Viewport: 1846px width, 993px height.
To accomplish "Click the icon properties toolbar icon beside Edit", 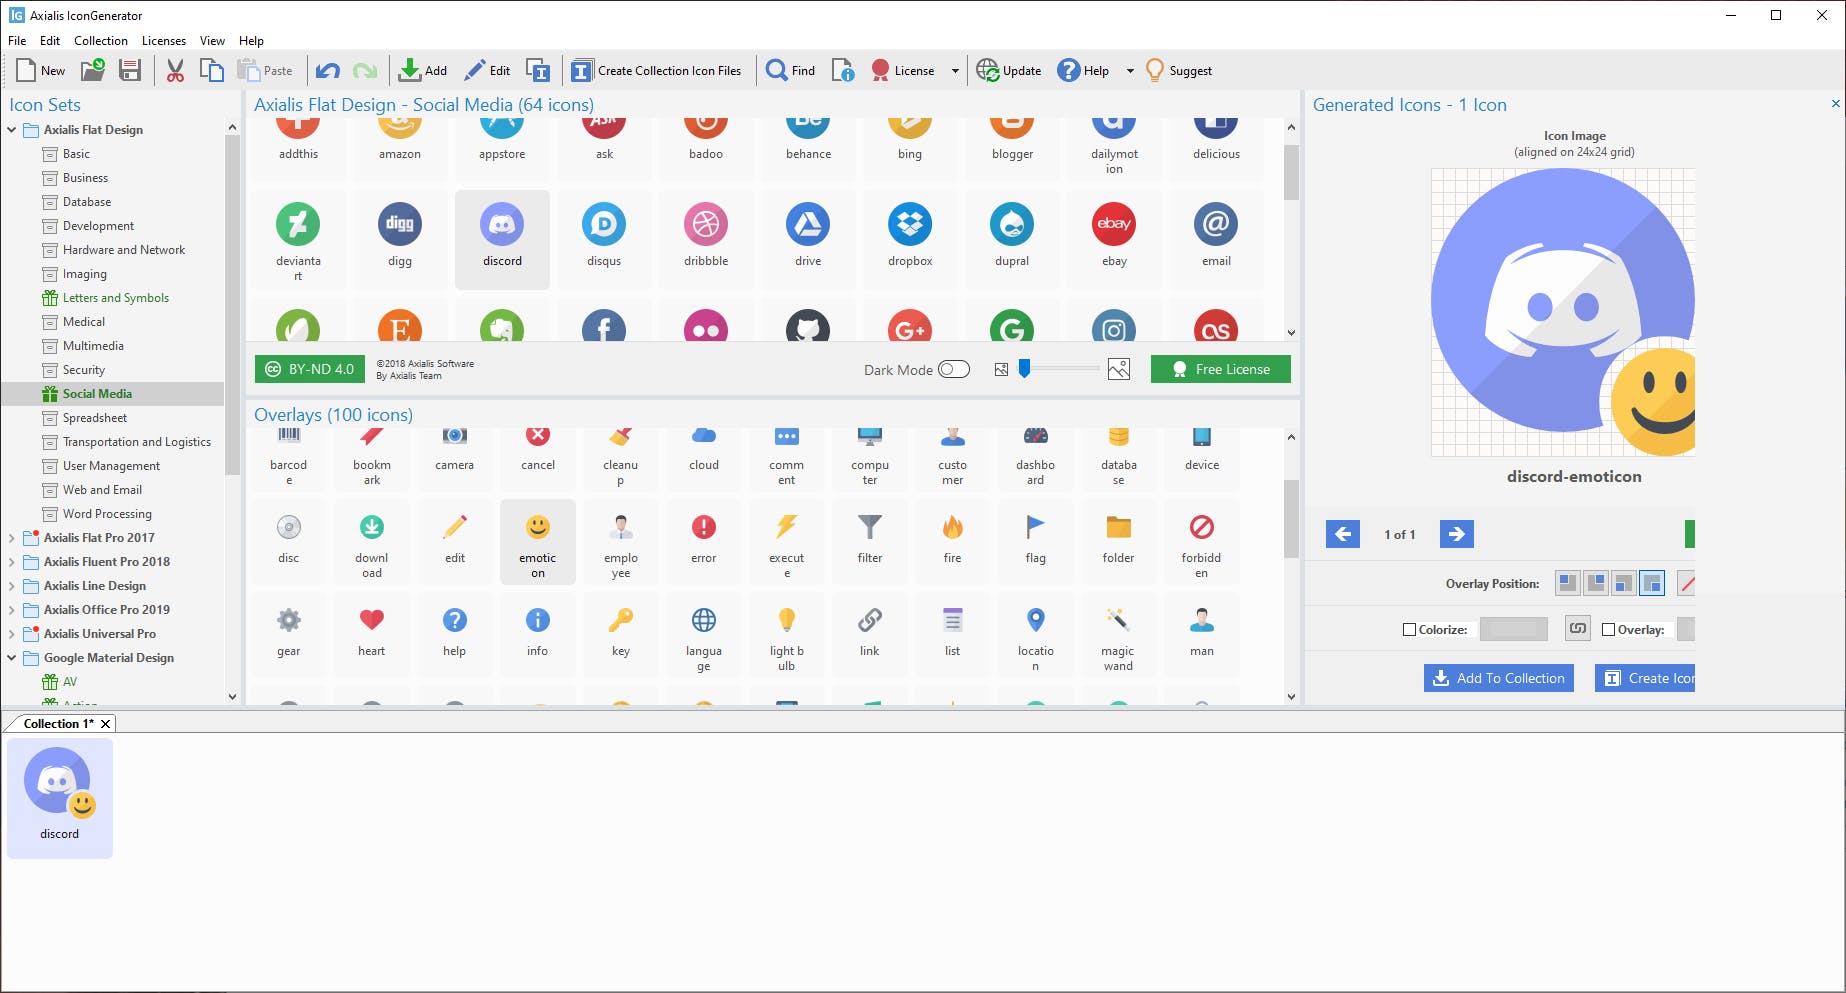I will 538,70.
